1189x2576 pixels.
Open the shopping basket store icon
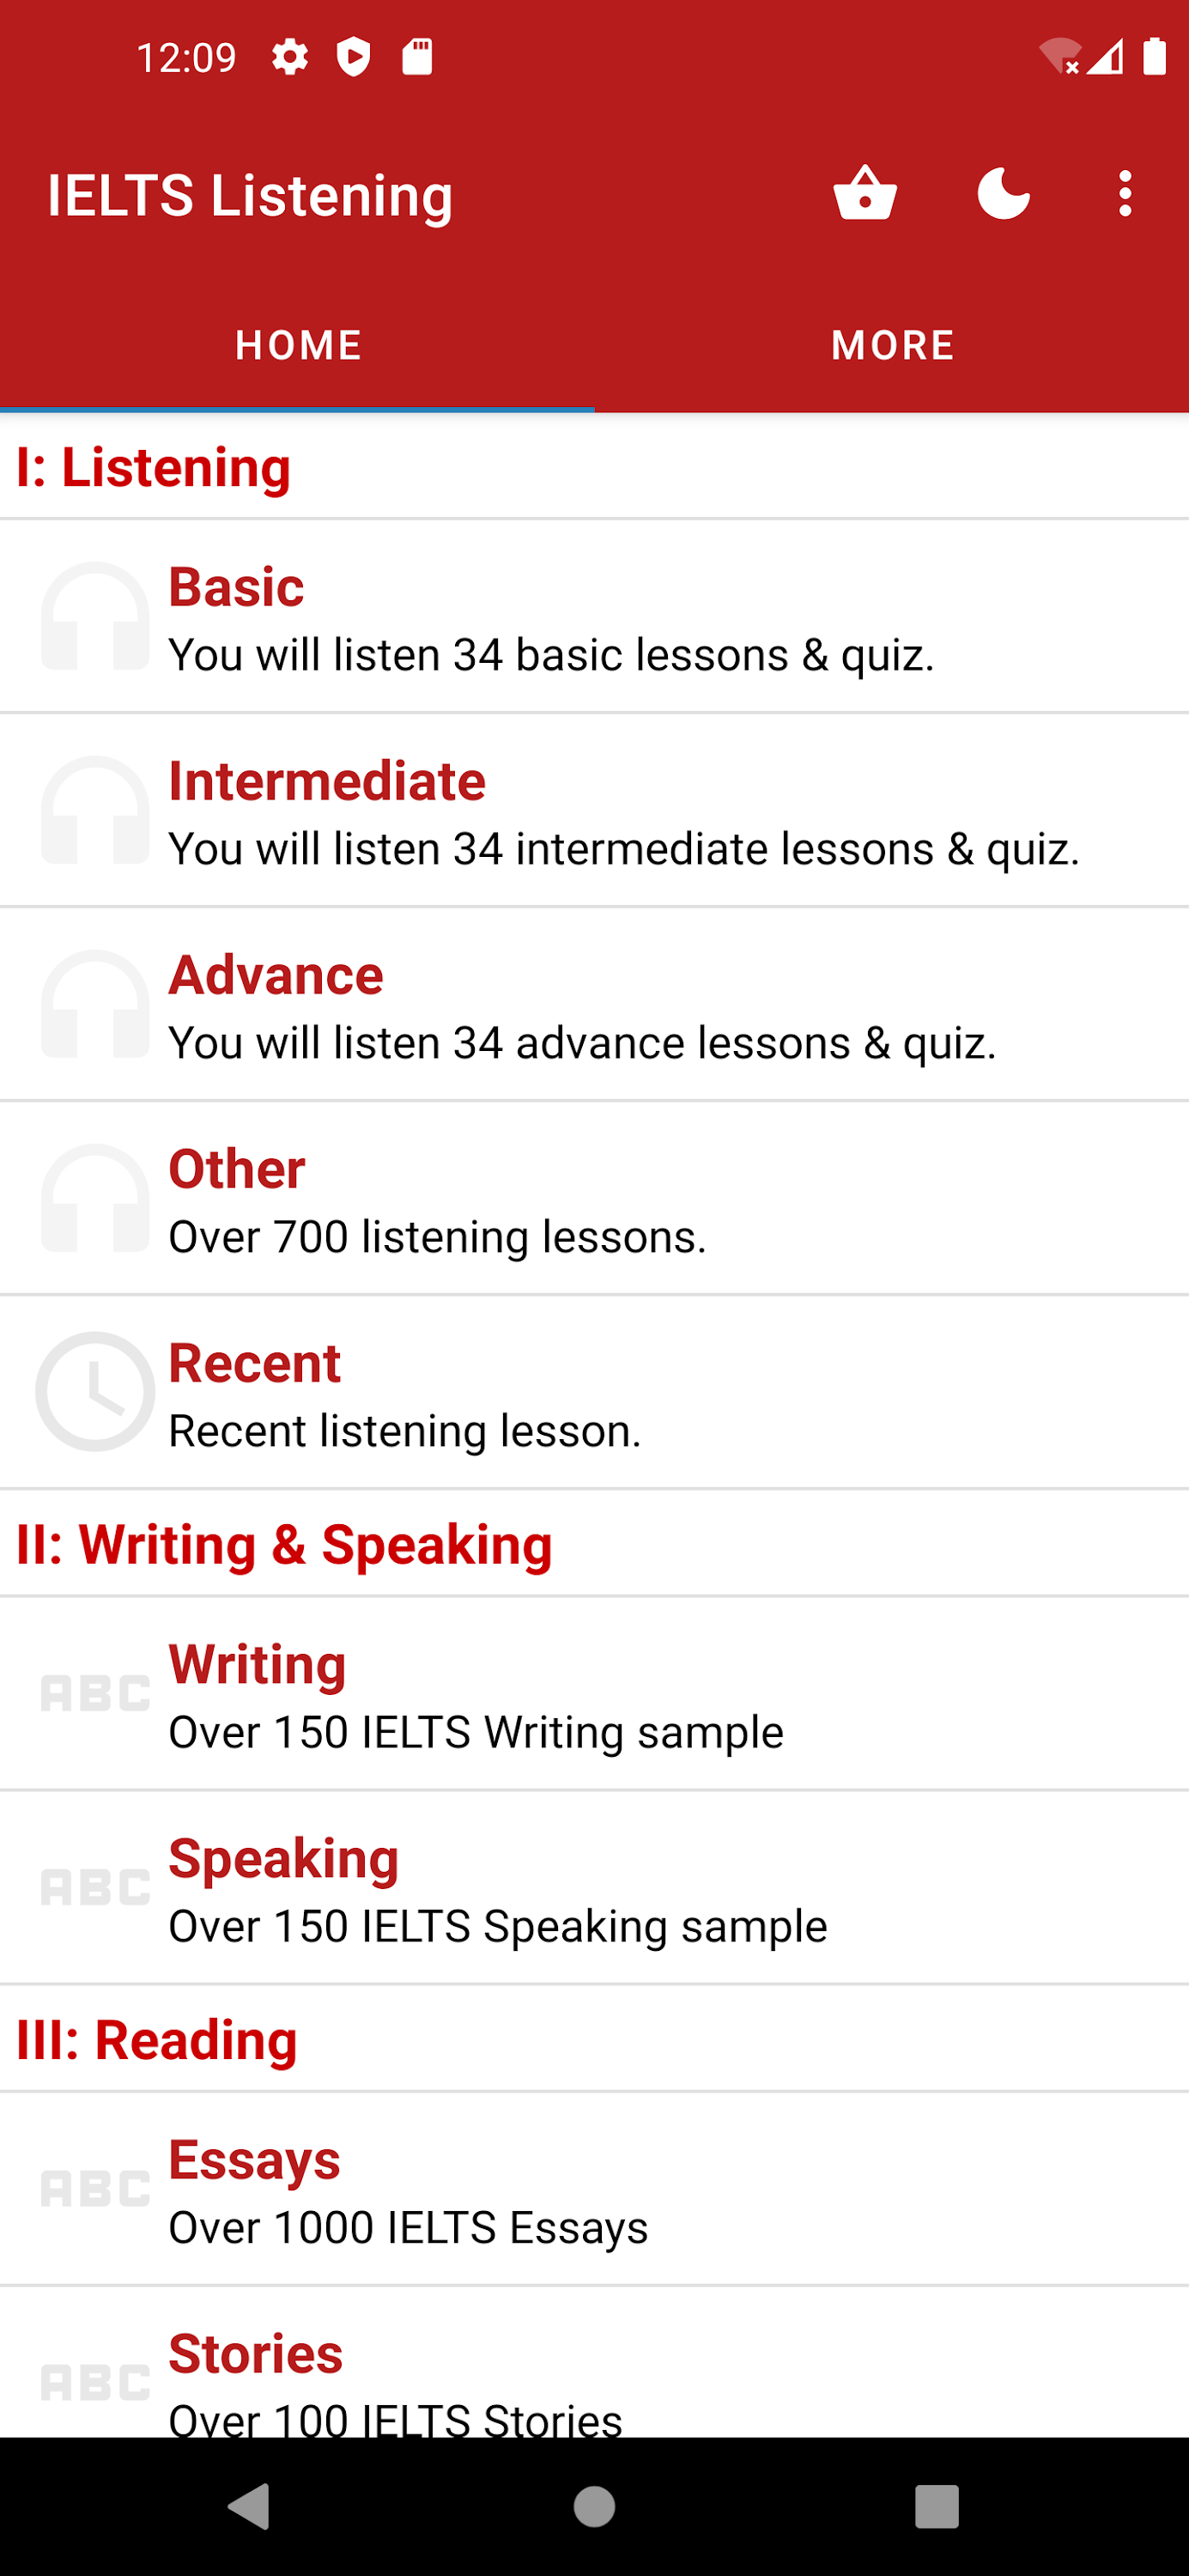pyautogui.click(x=865, y=193)
